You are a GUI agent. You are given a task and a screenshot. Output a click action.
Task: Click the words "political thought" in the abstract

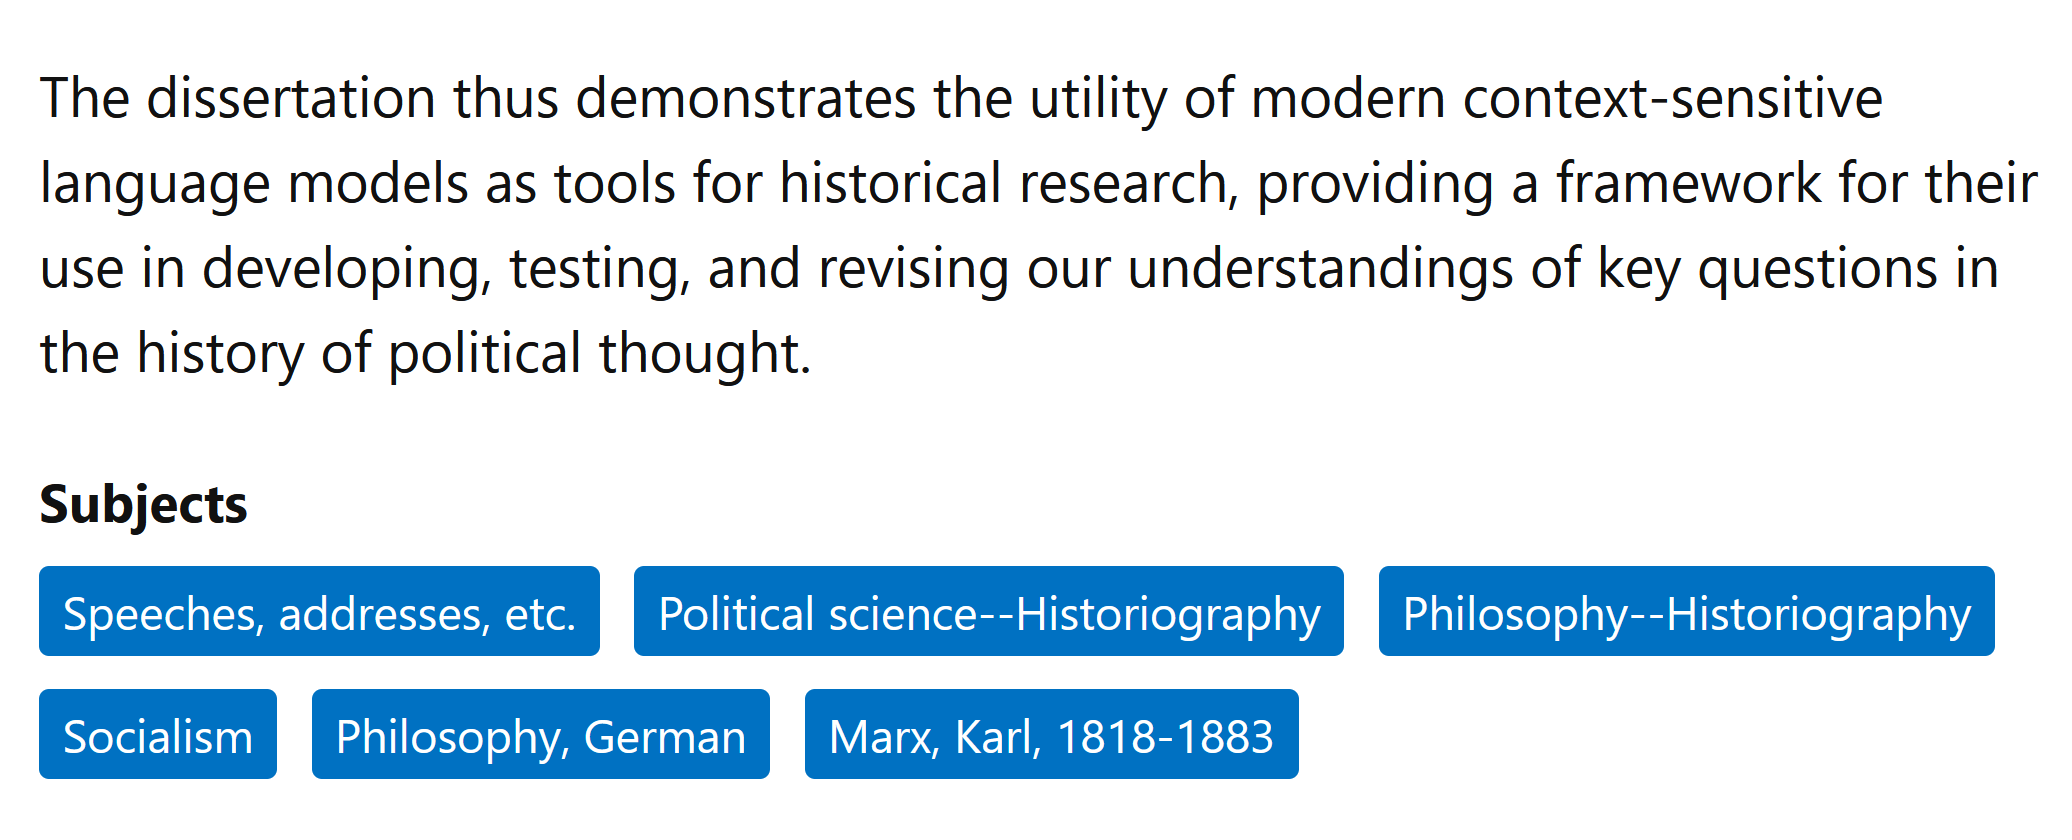pos(598,354)
